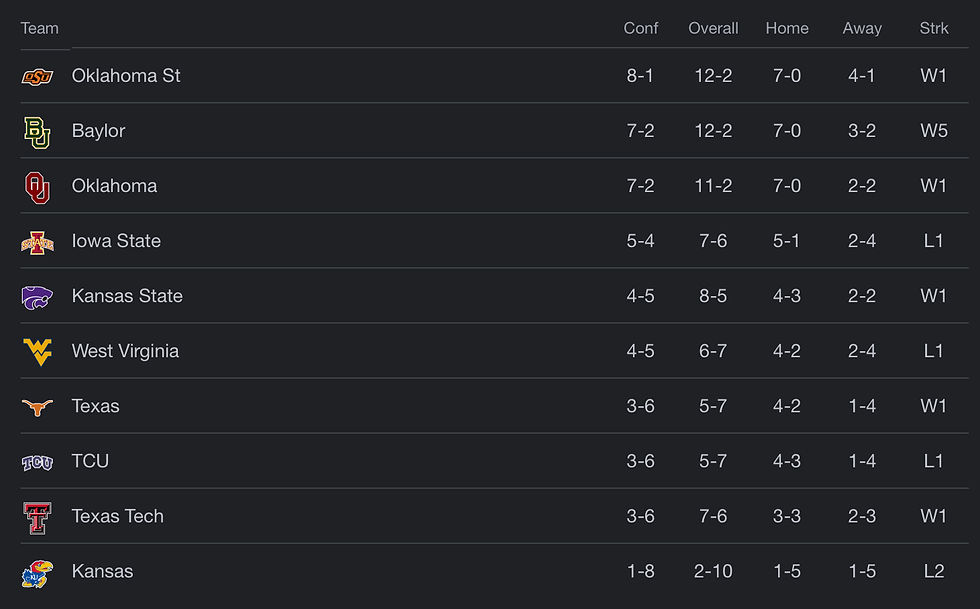Select the Away column header
Screen dimensions: 980x609
click(862, 28)
